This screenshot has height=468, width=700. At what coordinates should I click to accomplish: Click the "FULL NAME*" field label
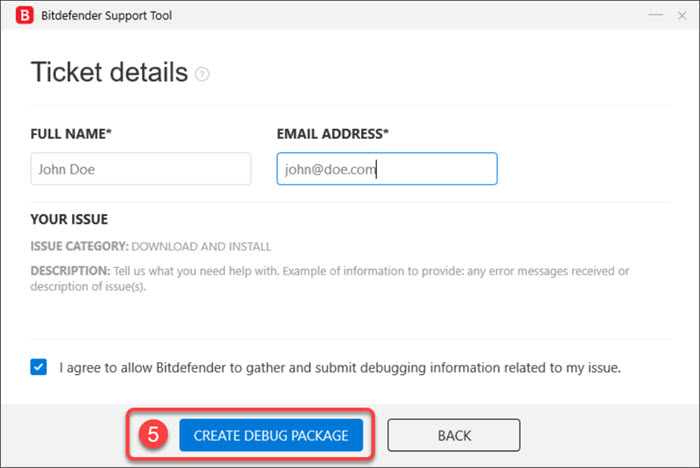pos(71,134)
